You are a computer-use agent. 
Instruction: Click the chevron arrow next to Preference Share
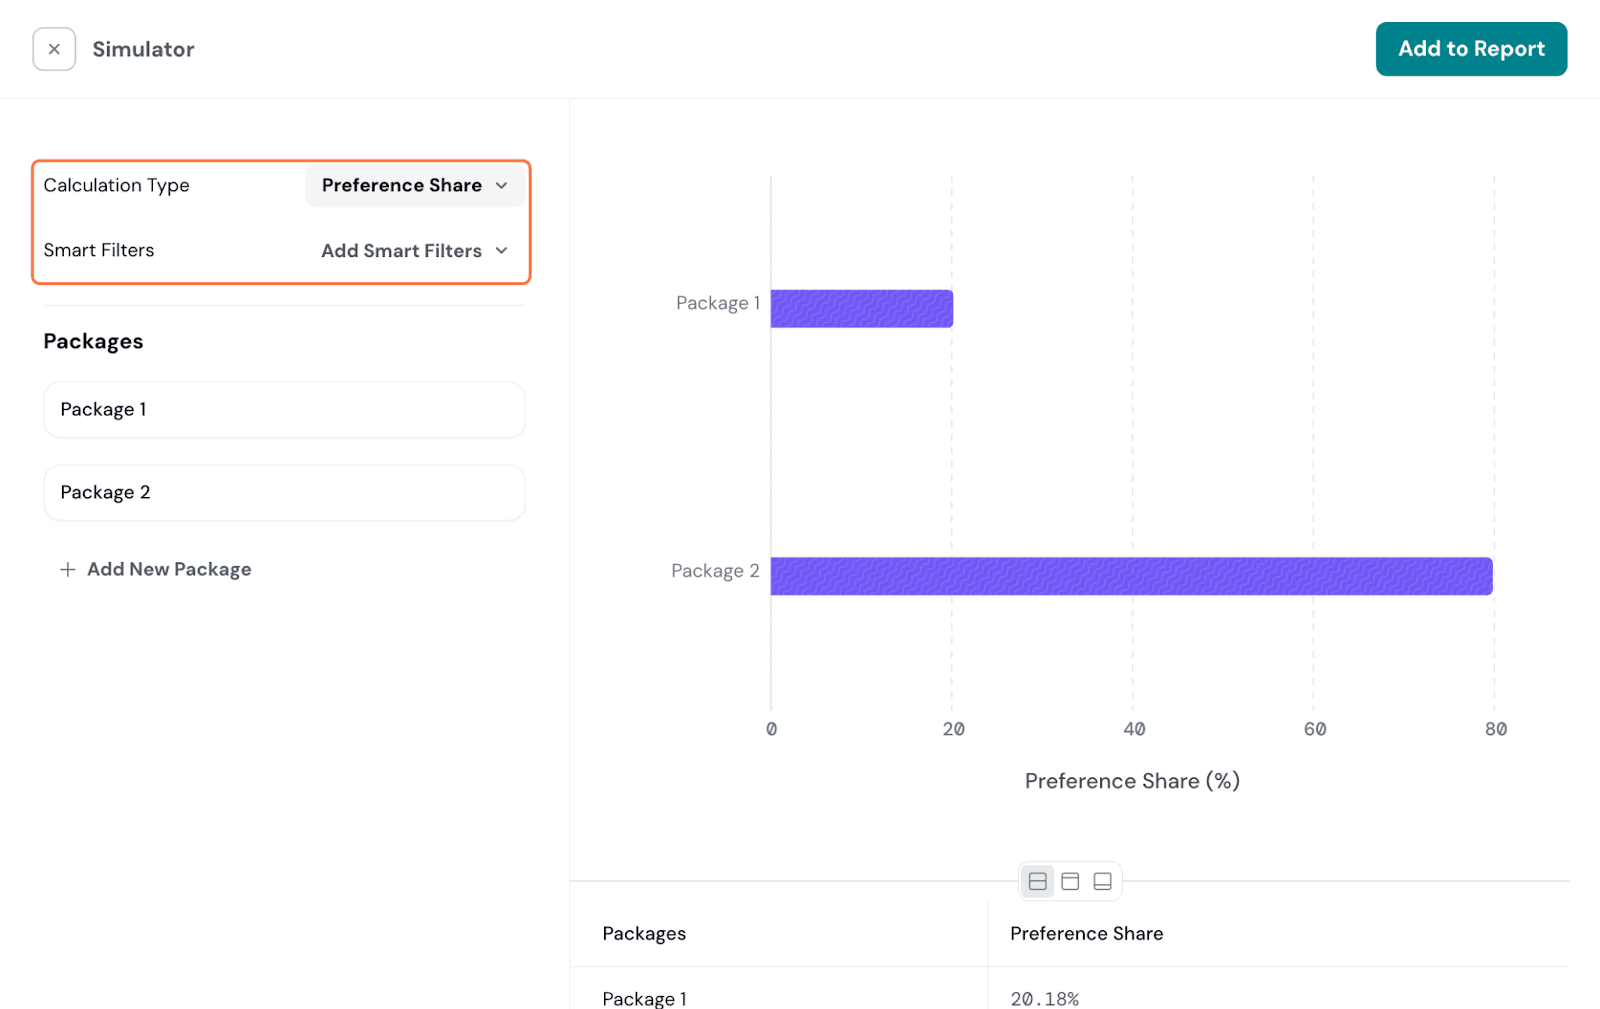coord(502,186)
